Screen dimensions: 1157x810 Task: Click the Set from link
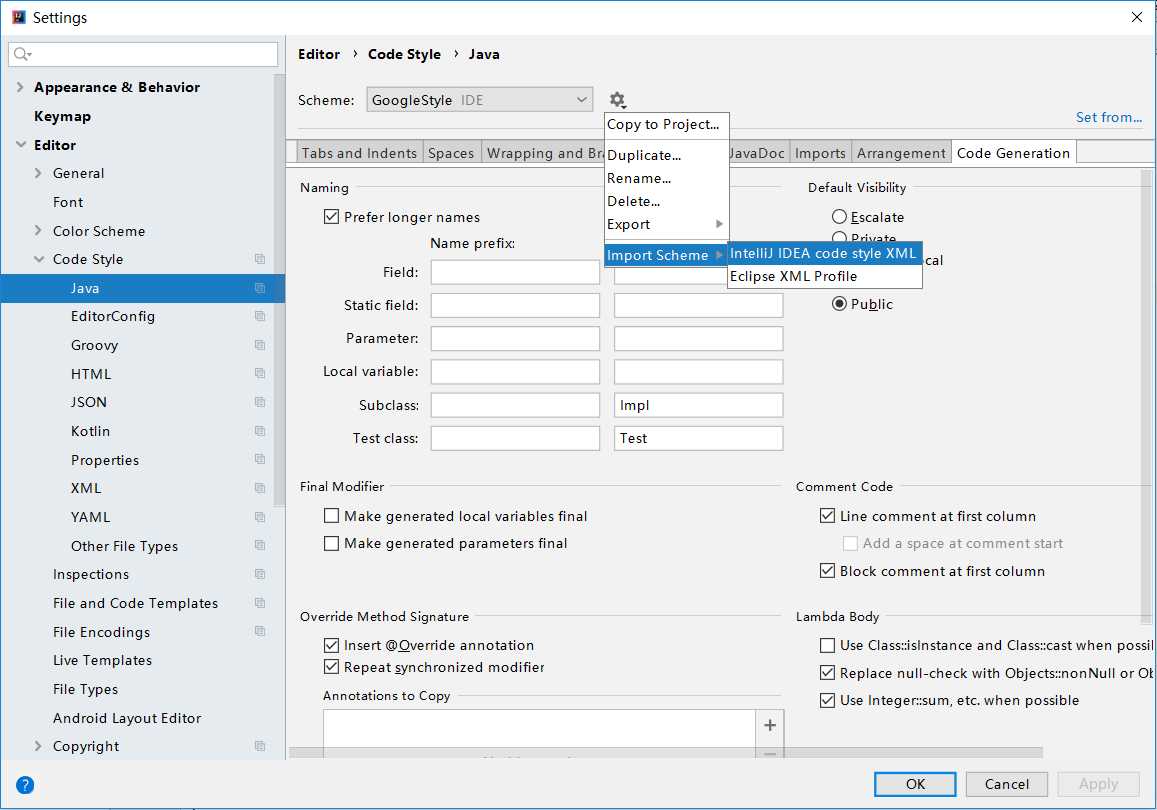click(1108, 117)
